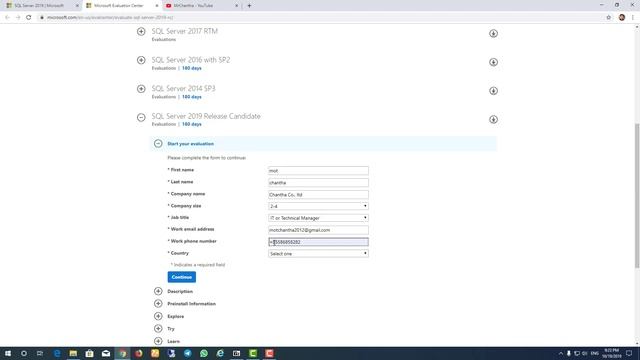Open WhatsApp from taskbar
Image resolution: width=640 pixels, height=360 pixels.
[204, 353]
